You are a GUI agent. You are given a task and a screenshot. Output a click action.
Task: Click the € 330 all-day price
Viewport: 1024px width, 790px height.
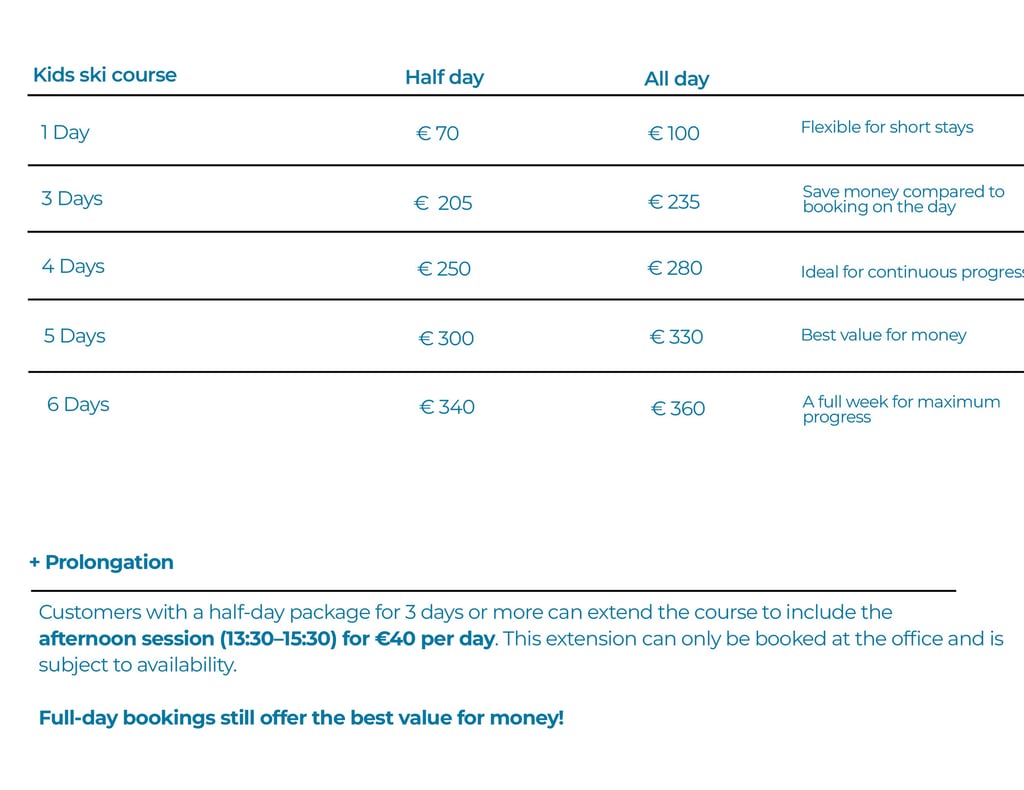click(677, 337)
